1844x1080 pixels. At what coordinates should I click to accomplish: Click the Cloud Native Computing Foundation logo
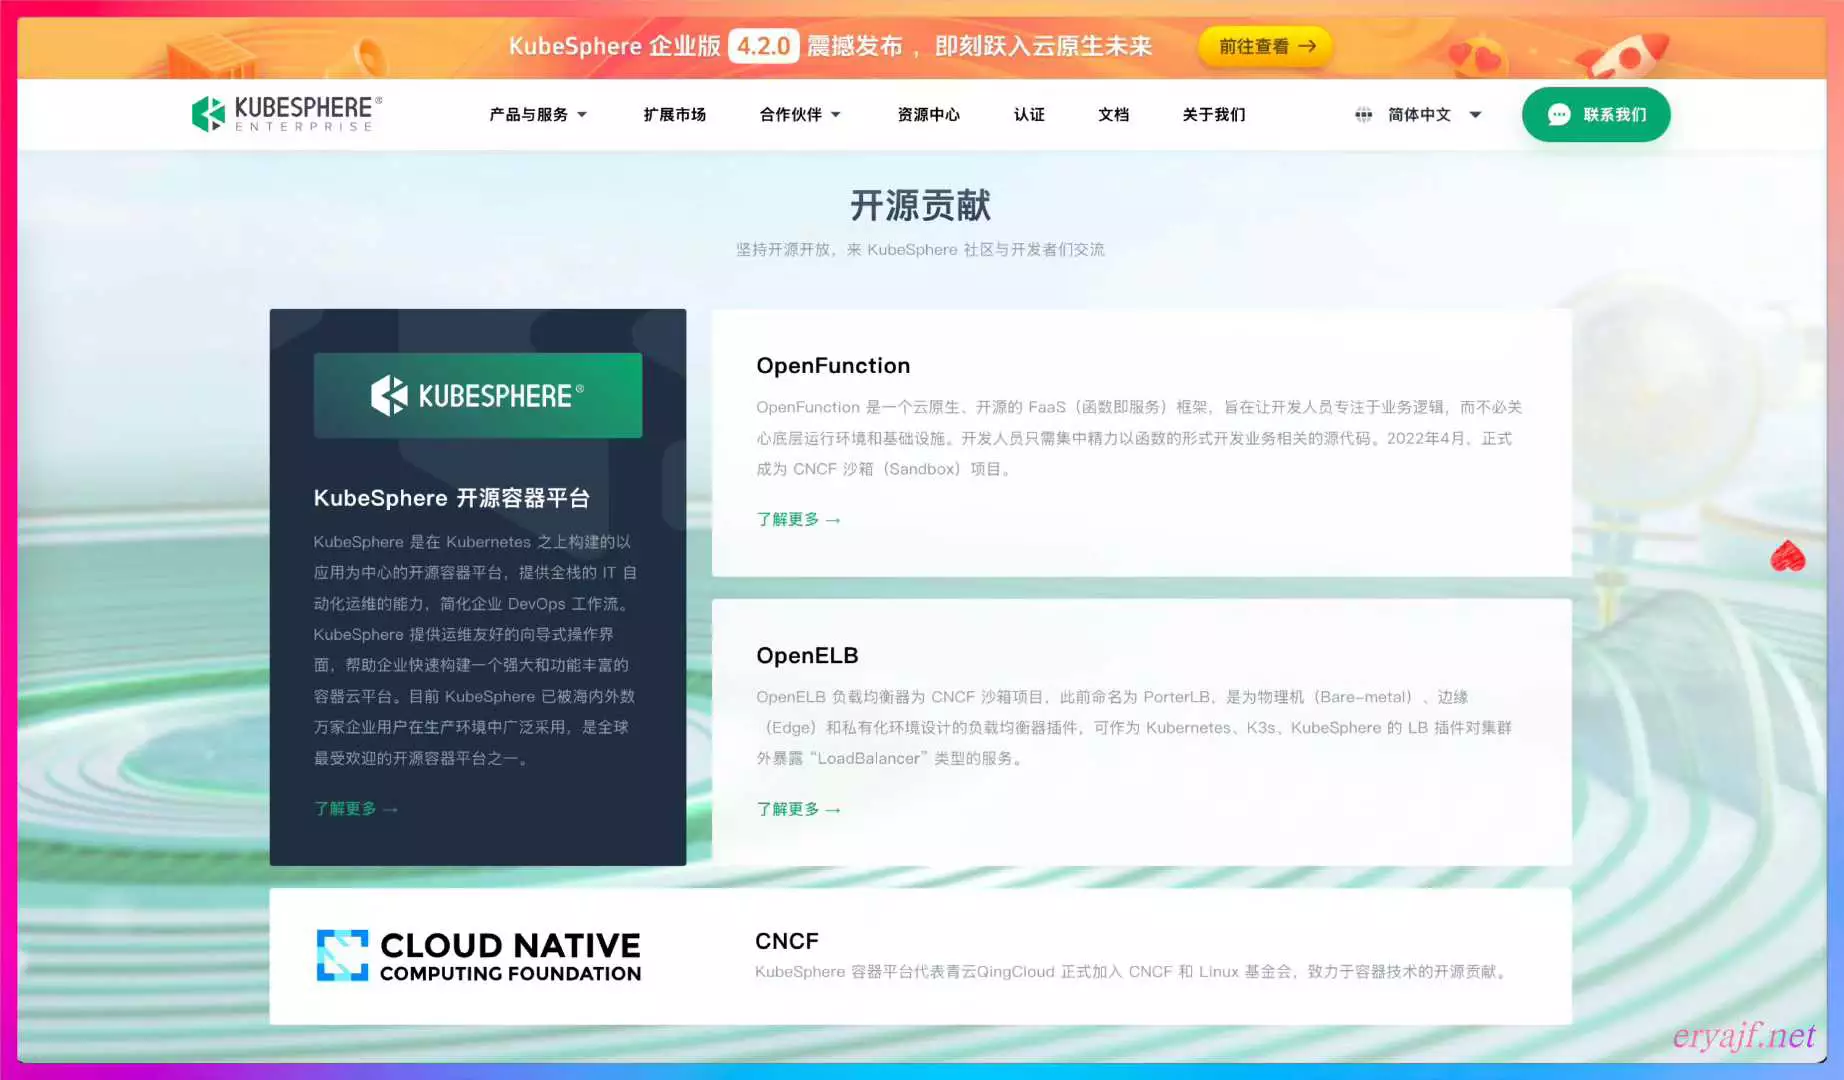coord(478,956)
